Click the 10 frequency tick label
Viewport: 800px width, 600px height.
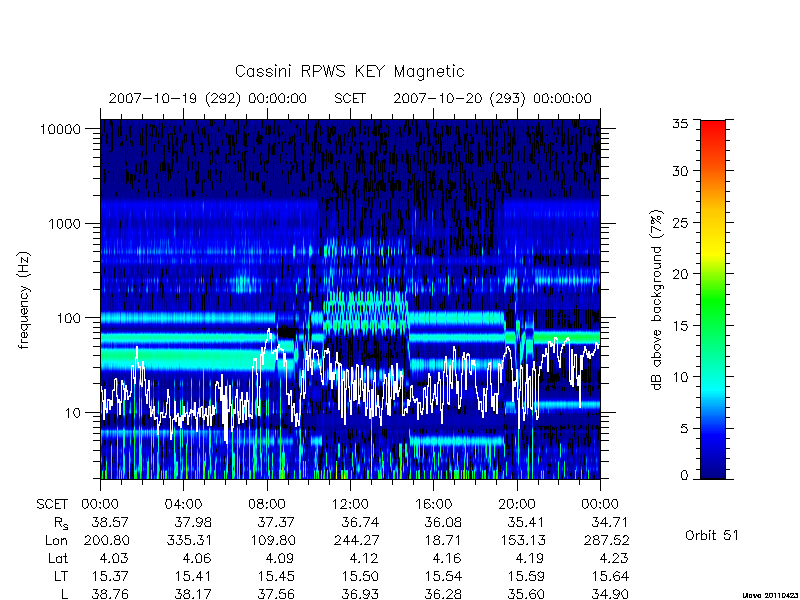[73, 413]
